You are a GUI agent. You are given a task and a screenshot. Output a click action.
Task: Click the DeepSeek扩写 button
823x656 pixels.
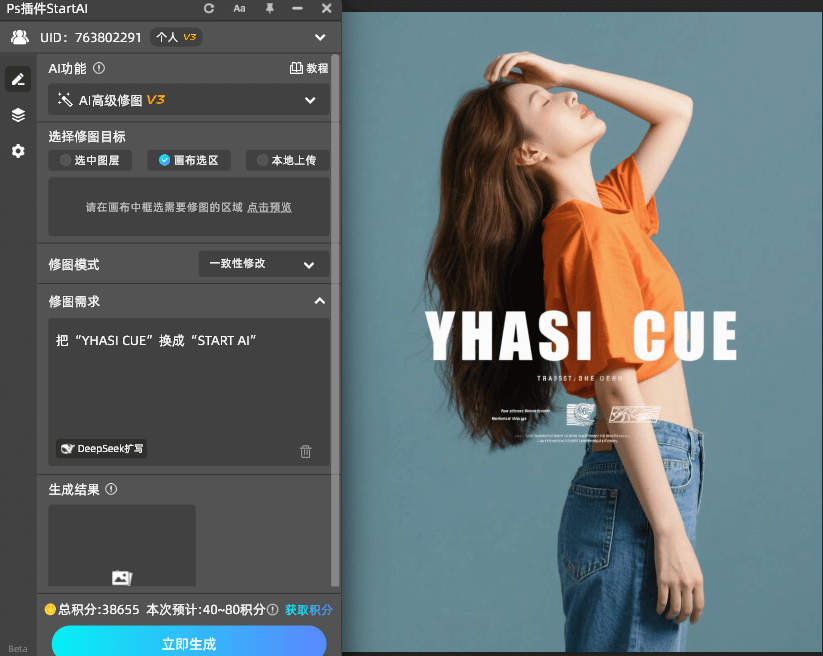[102, 449]
